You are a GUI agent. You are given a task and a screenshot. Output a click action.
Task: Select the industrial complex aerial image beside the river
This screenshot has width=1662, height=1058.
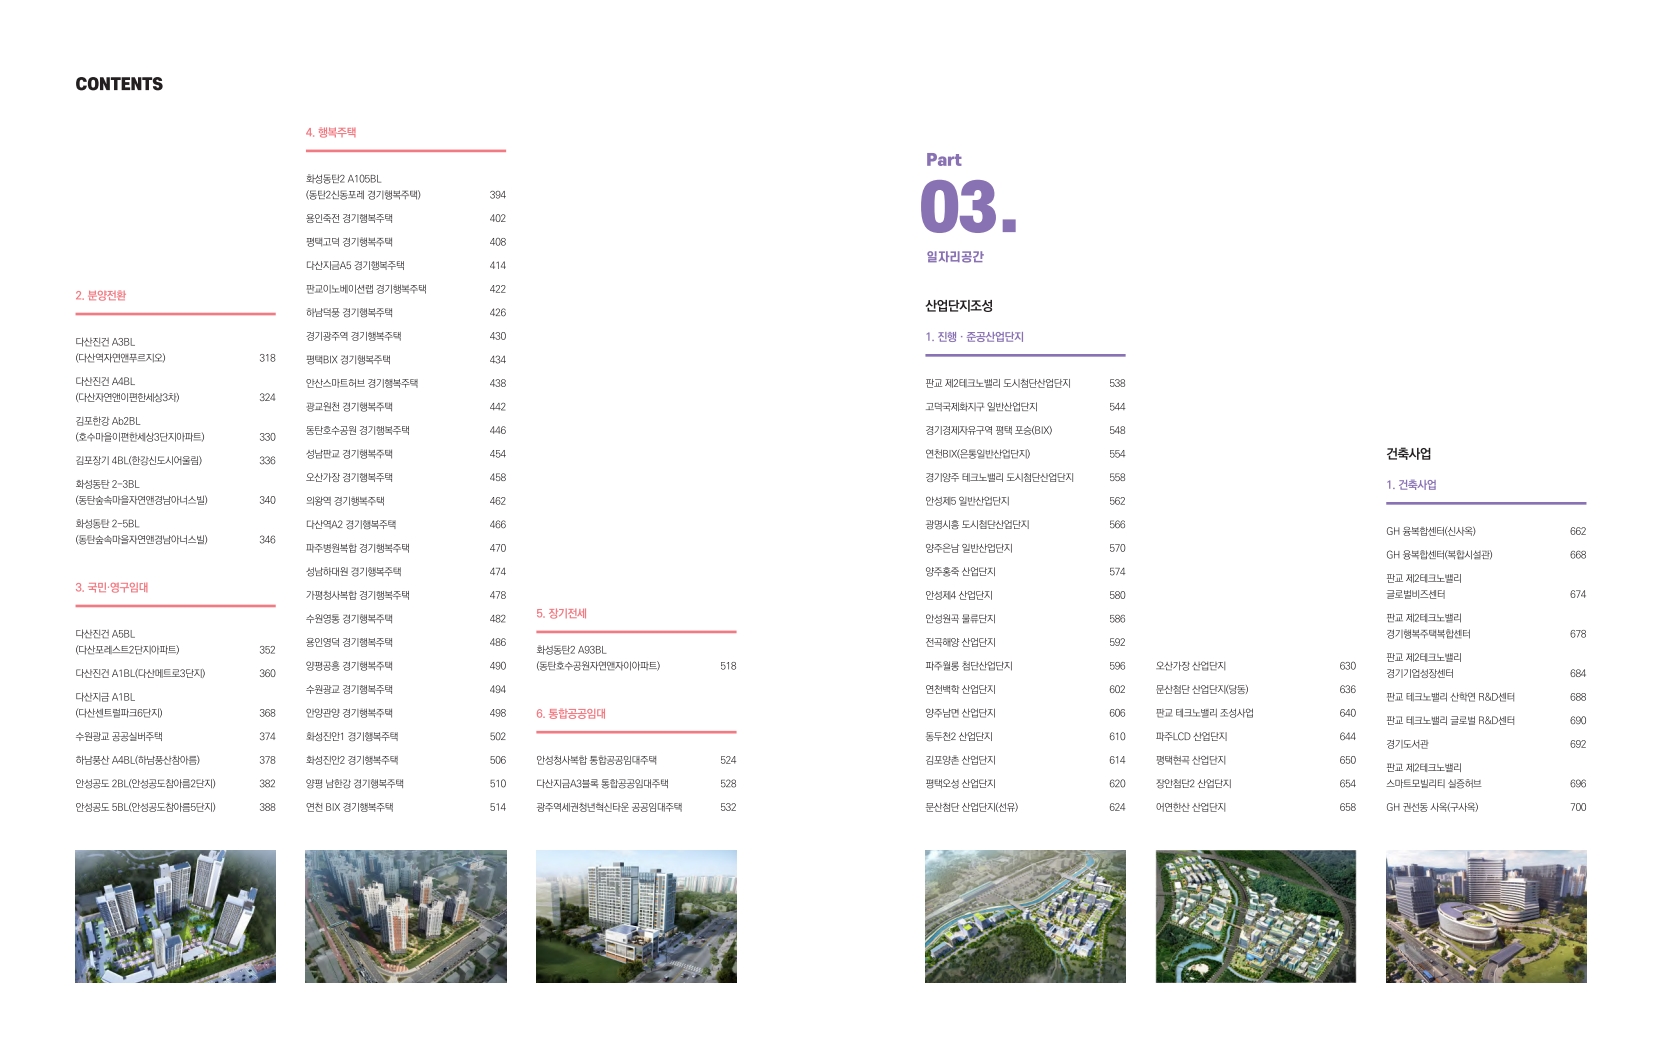(x=1025, y=916)
